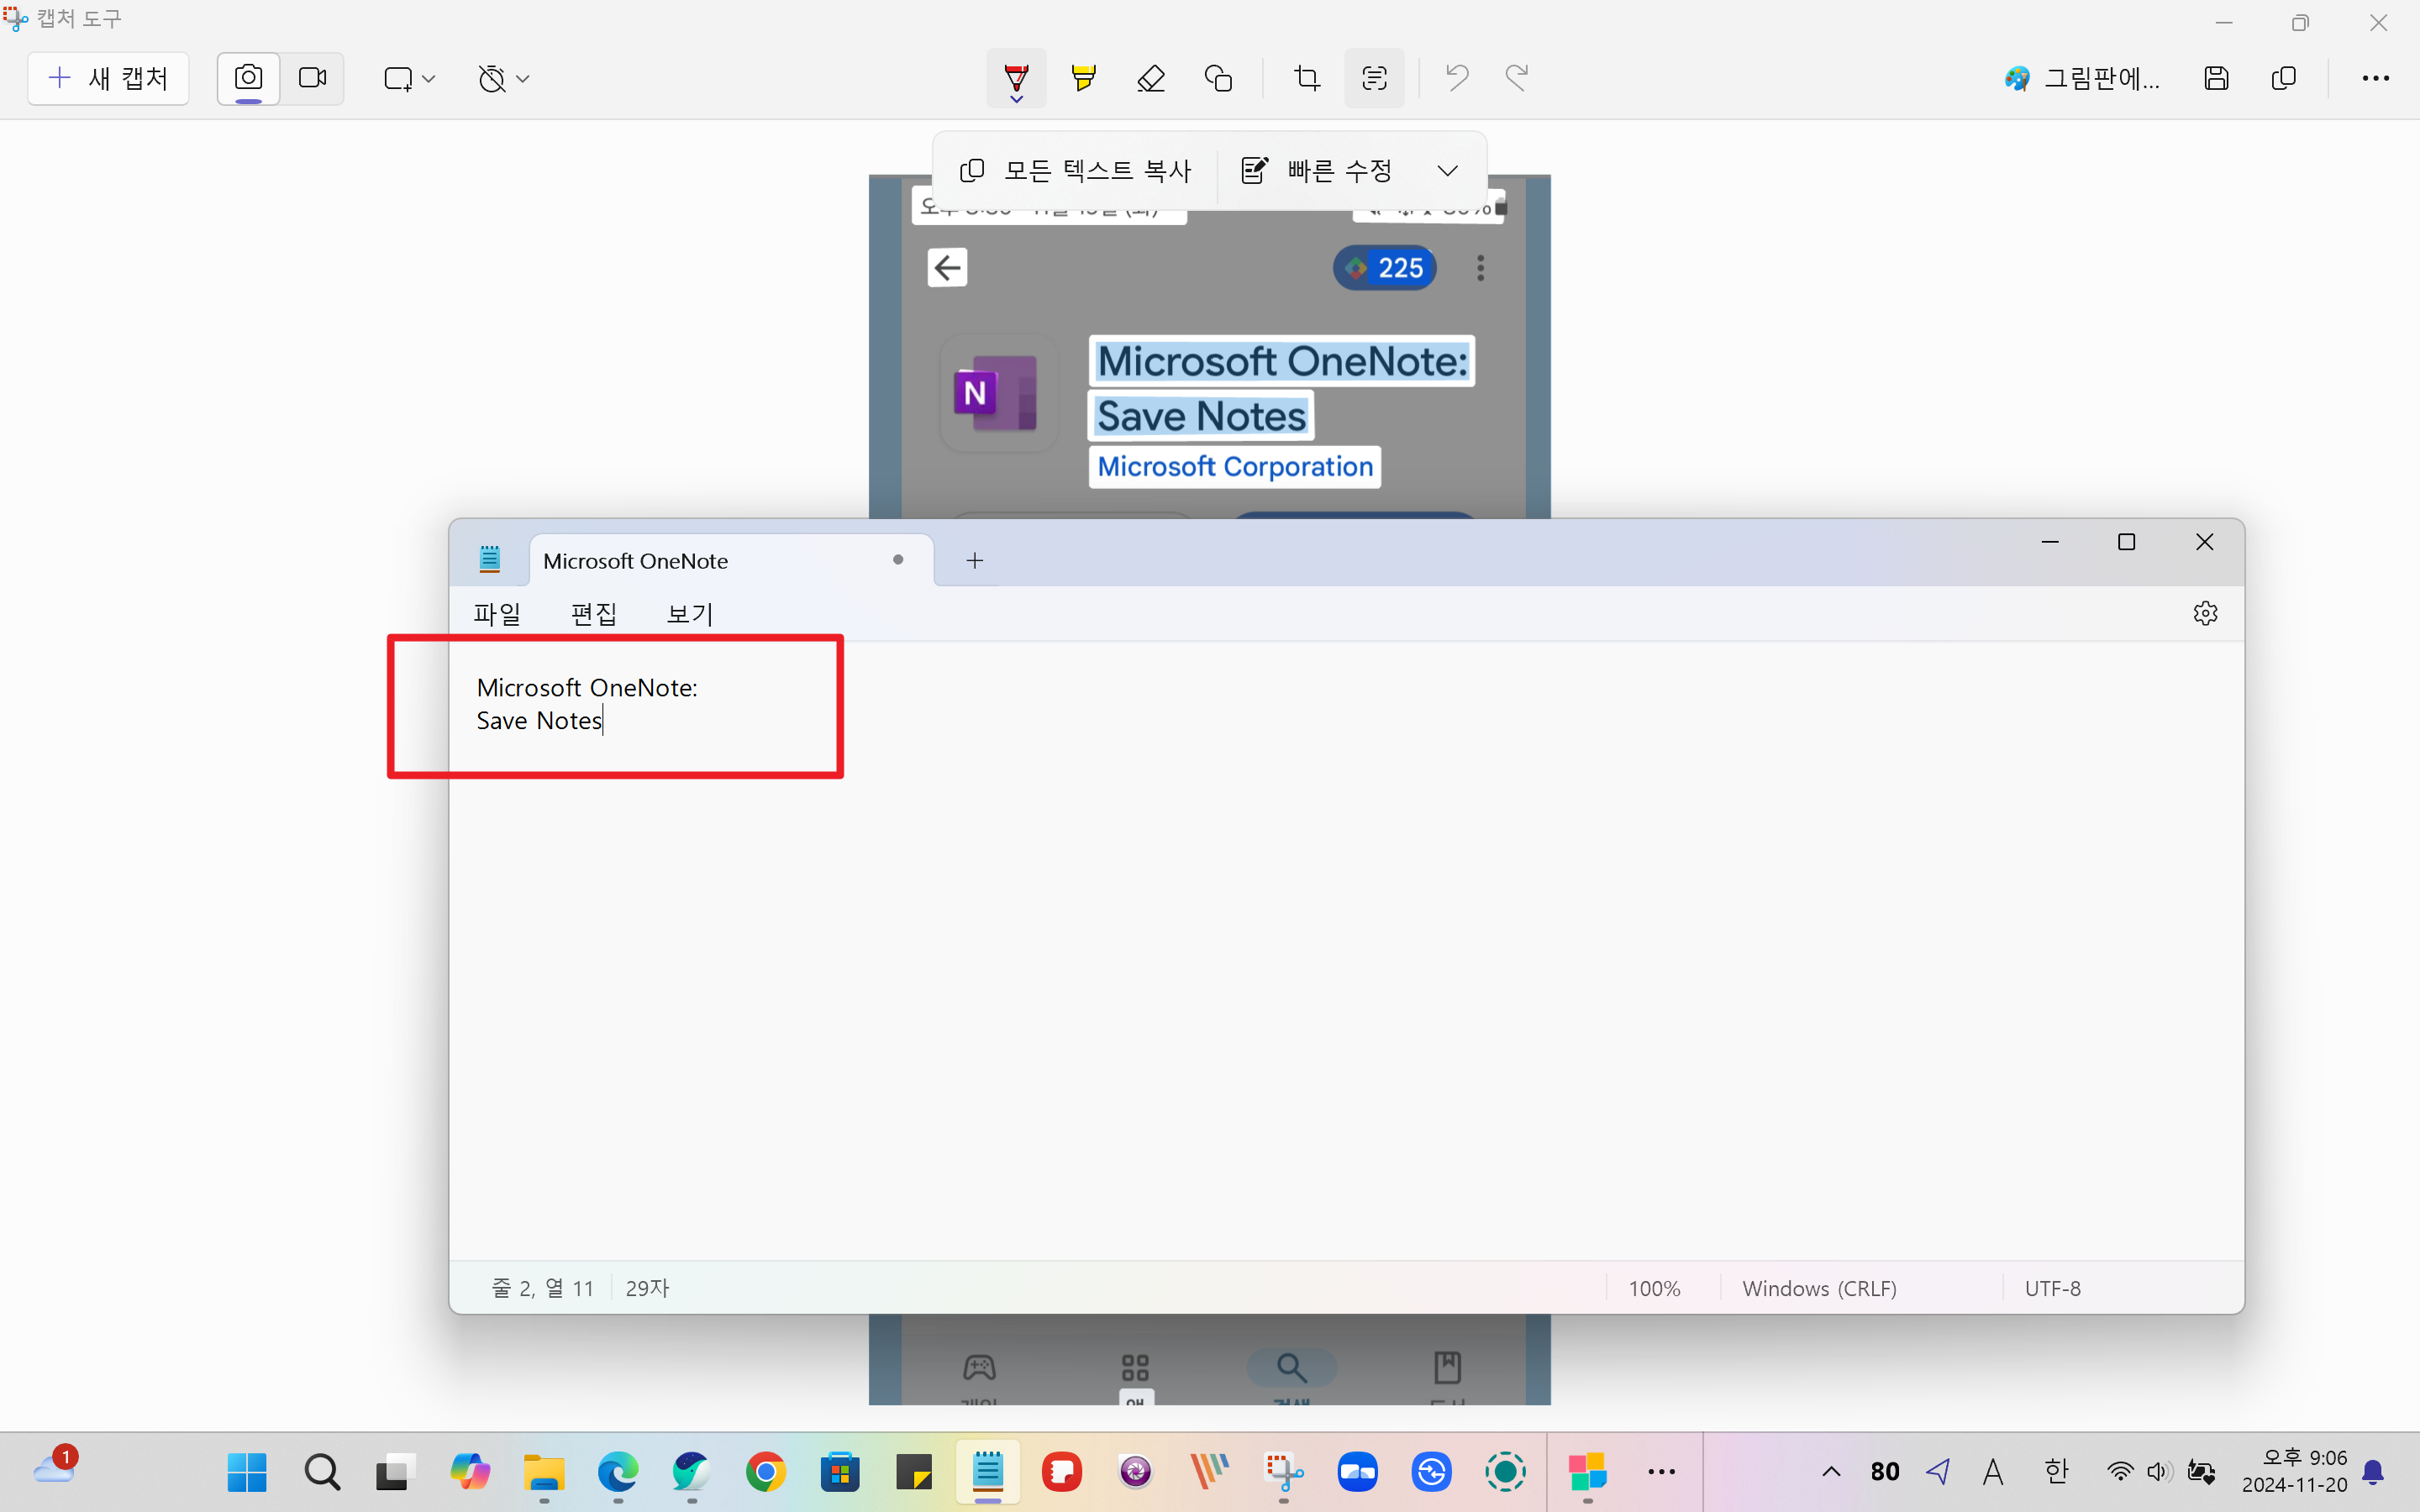Copy the capture to clipboard
Image resolution: width=2420 pixels, height=1512 pixels.
pos(2284,78)
